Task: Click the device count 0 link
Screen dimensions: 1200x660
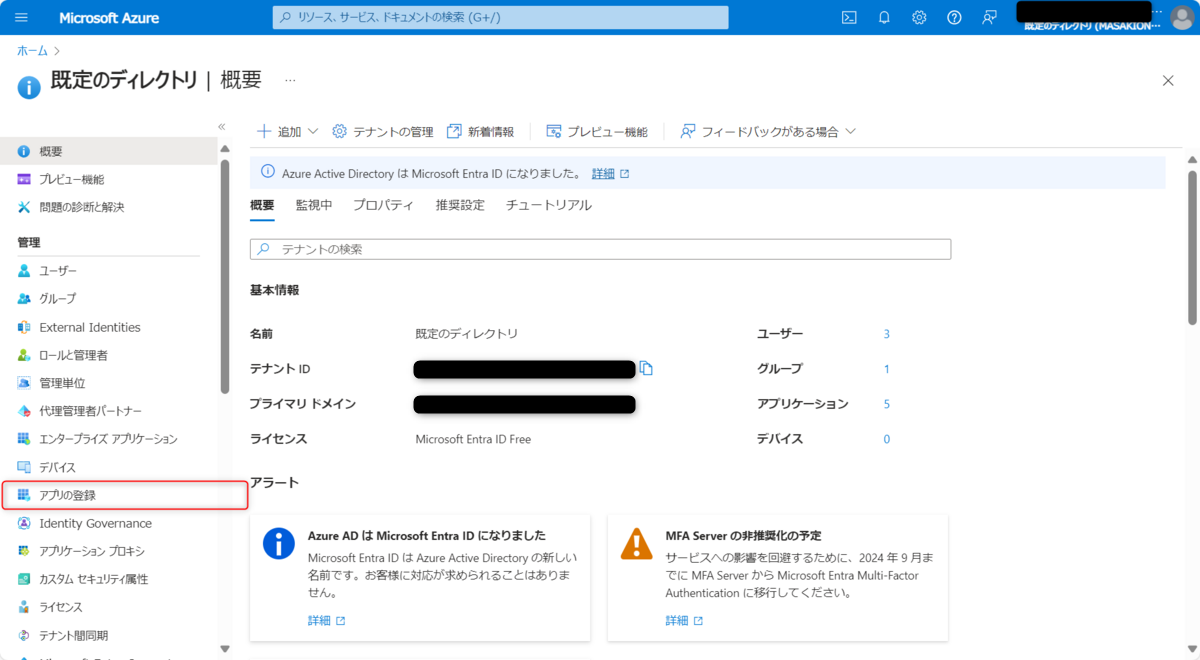Action: (x=886, y=439)
